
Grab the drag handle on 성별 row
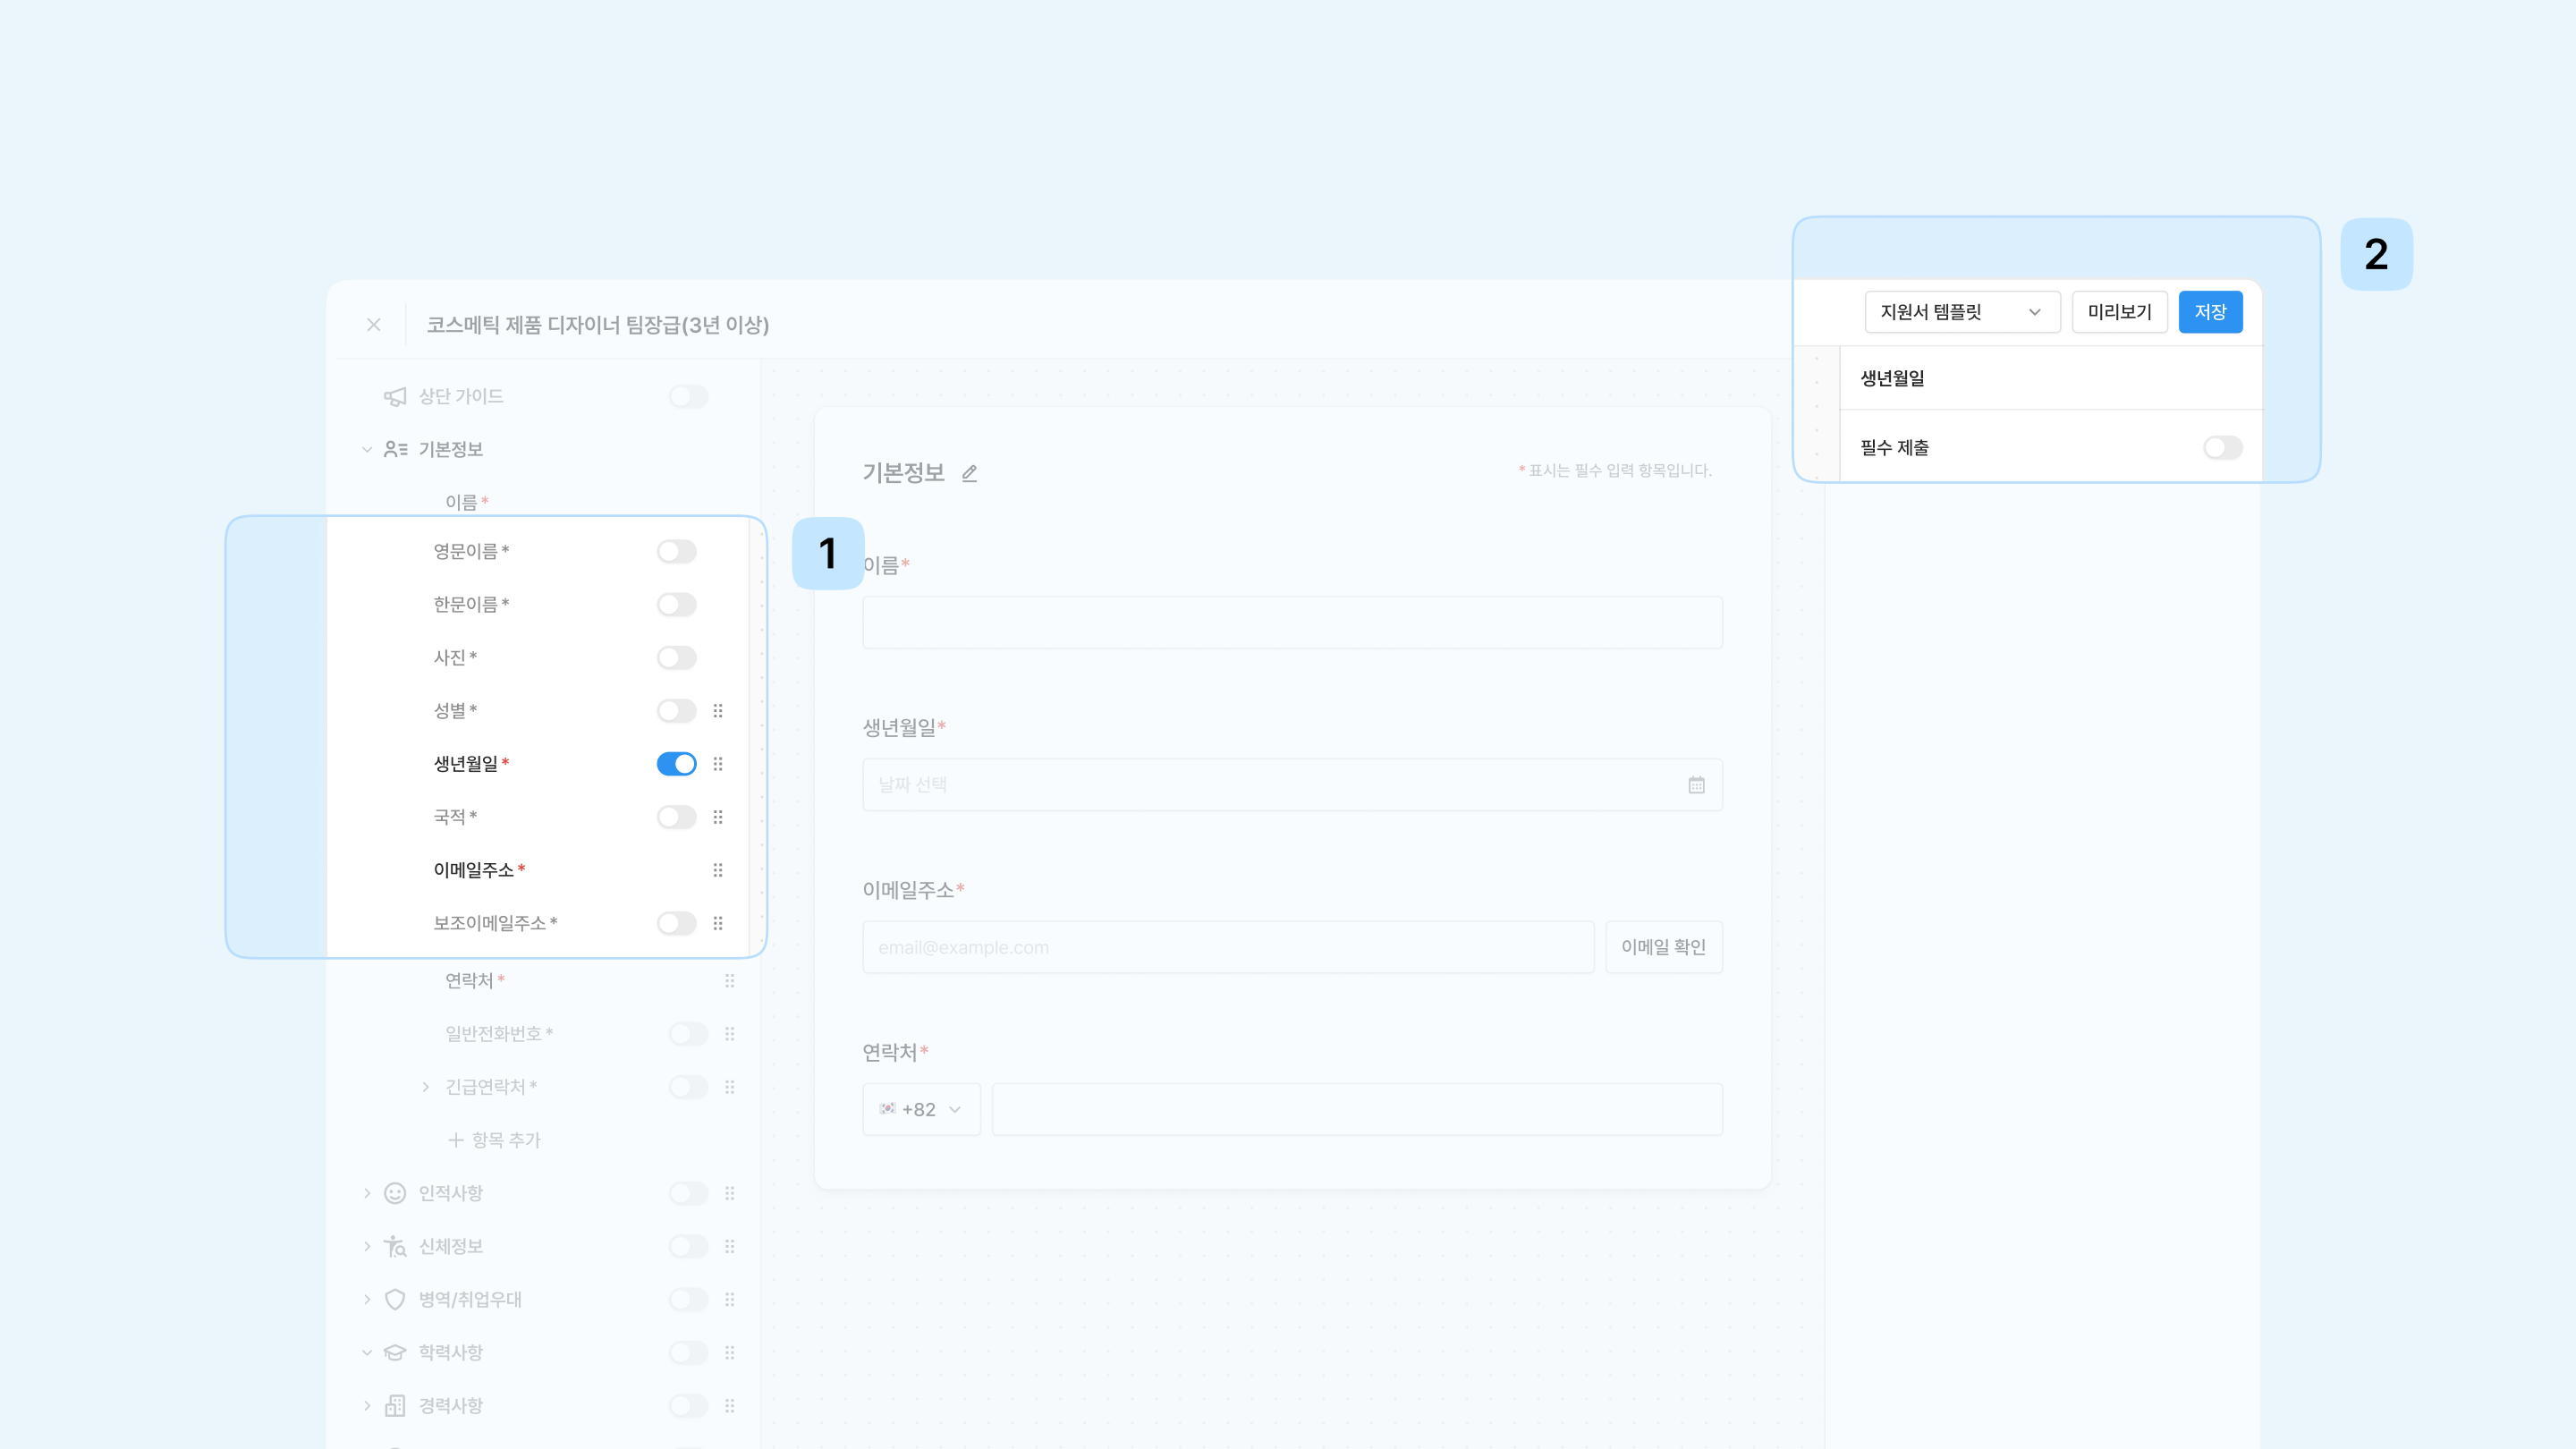[x=718, y=711]
